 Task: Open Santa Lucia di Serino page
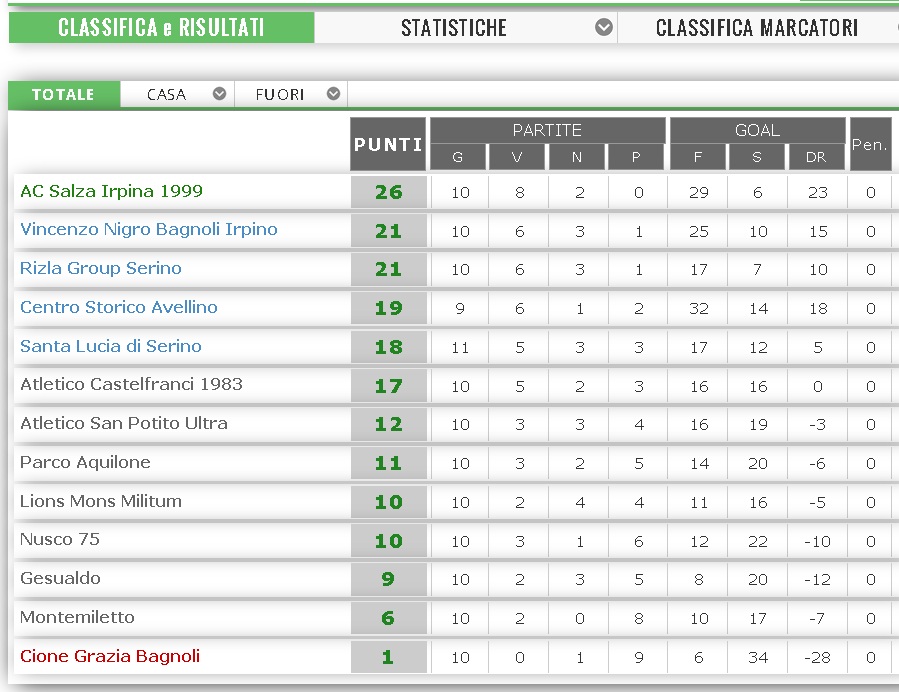click(x=111, y=346)
